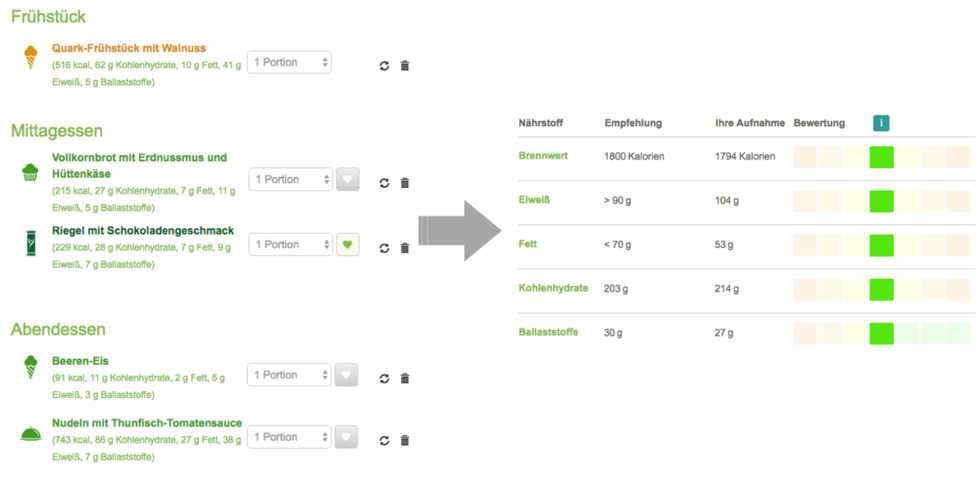Screen dimensions: 980x481
Task: Remove the Riegel mit Schokoladengeschmack item
Action: coord(404,248)
